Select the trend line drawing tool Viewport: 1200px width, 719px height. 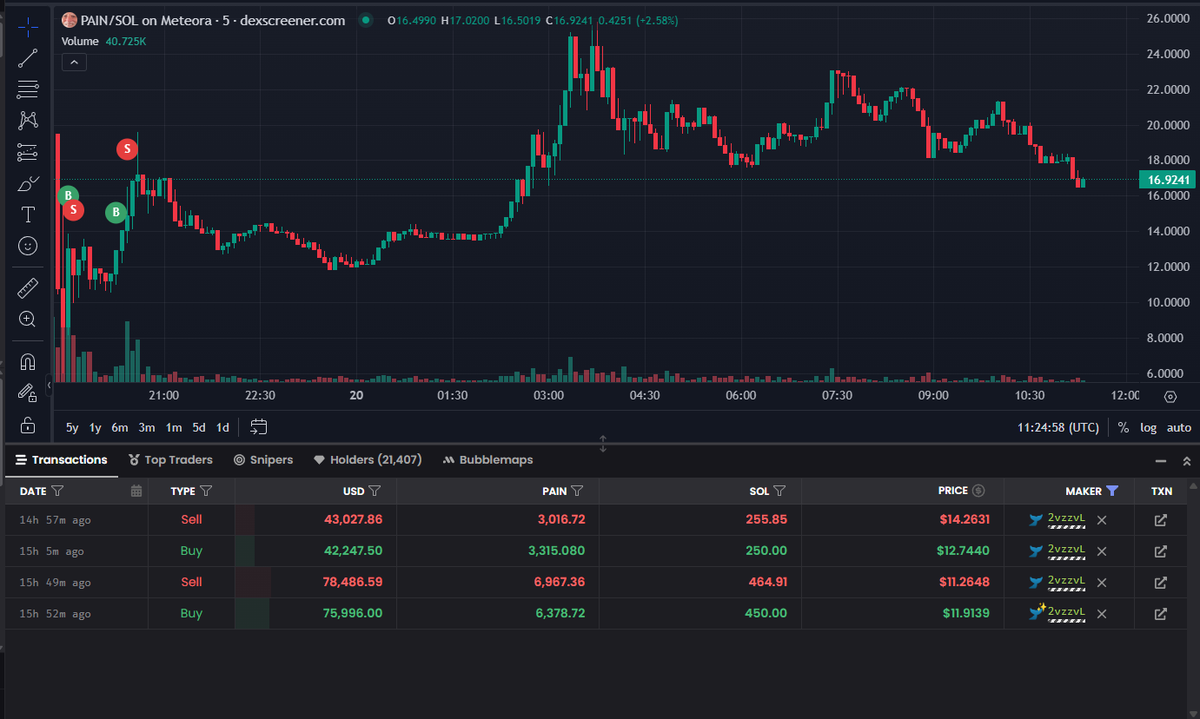(27, 59)
